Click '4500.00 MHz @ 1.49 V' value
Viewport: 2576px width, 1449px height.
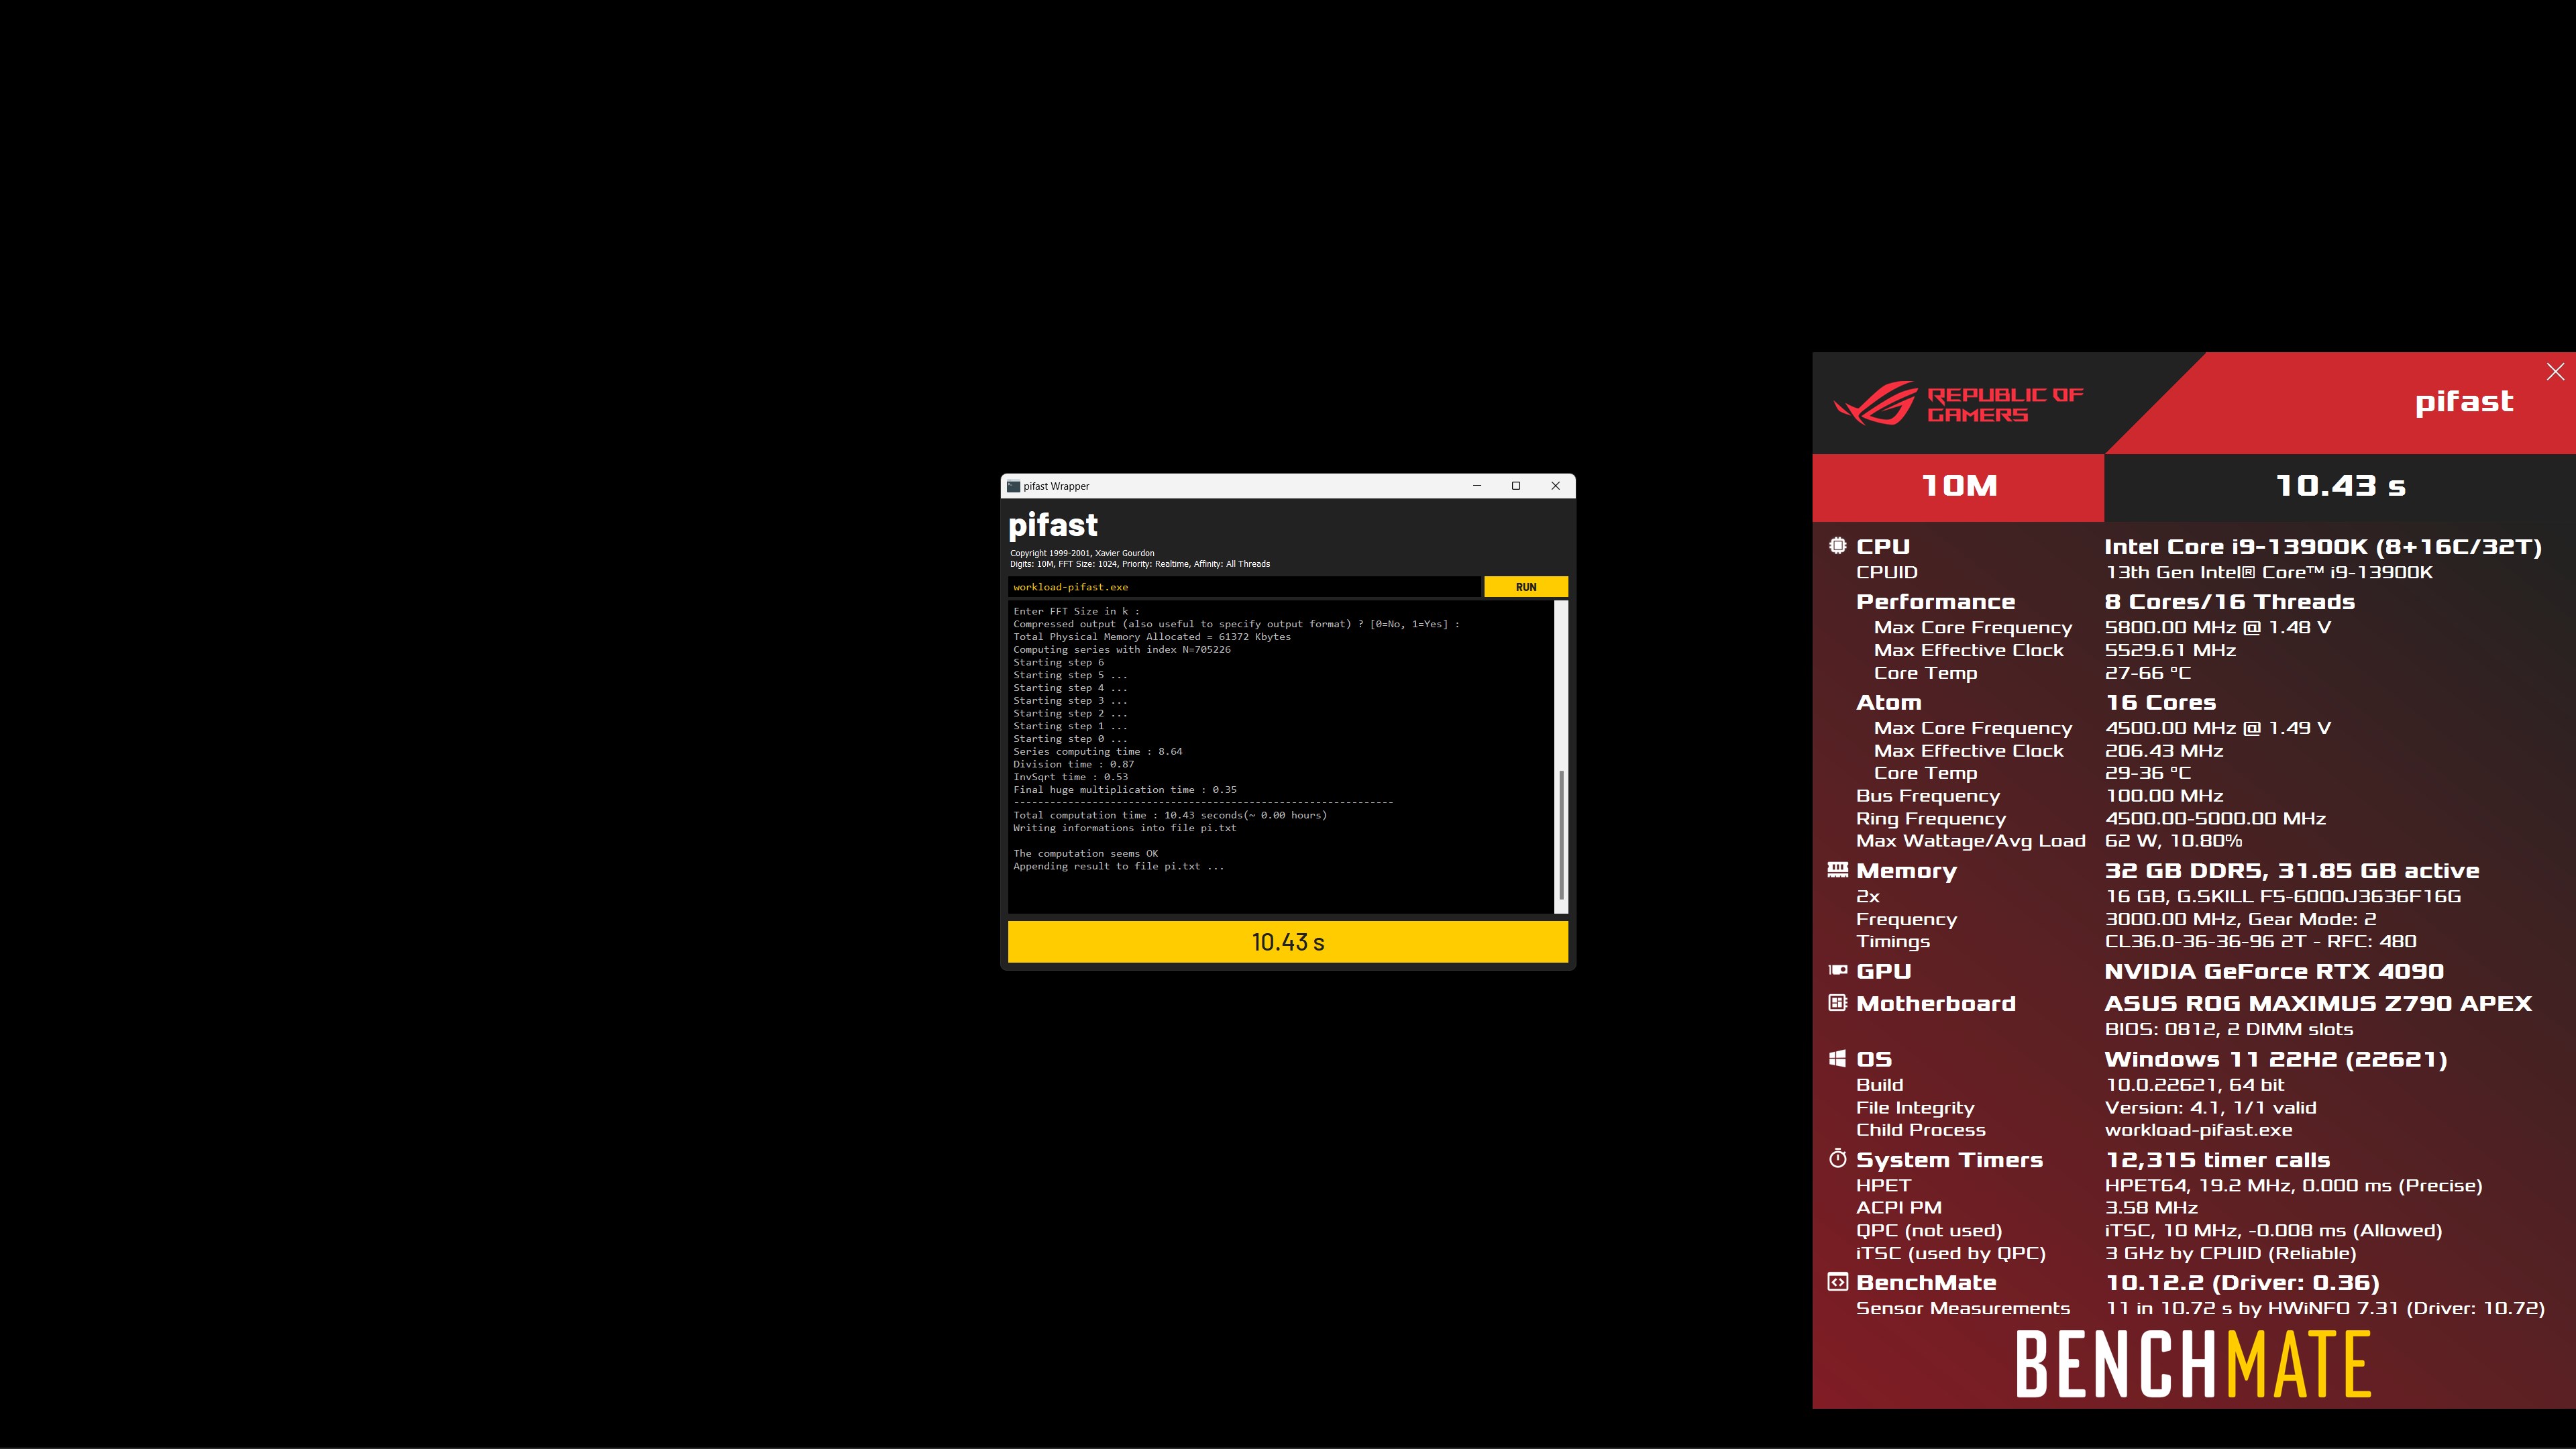(x=2217, y=728)
